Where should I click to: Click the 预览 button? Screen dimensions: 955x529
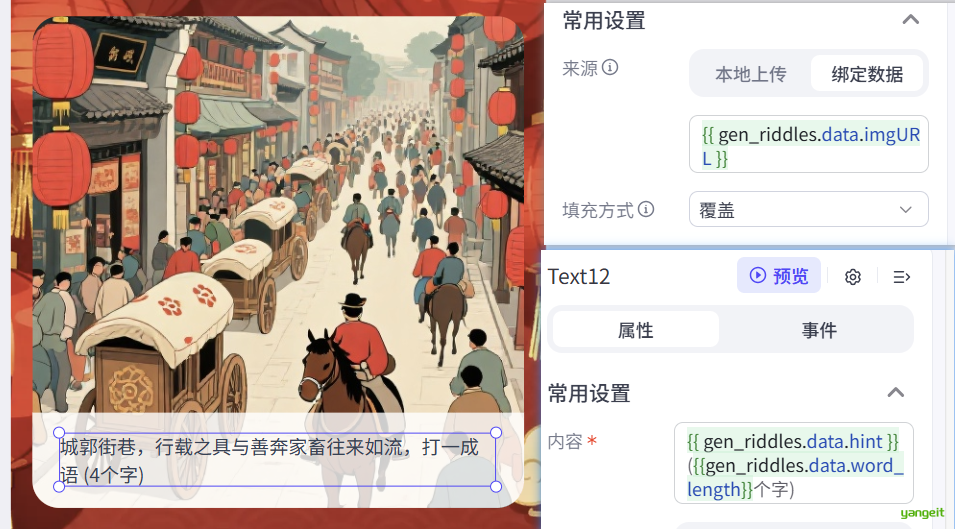click(x=778, y=275)
